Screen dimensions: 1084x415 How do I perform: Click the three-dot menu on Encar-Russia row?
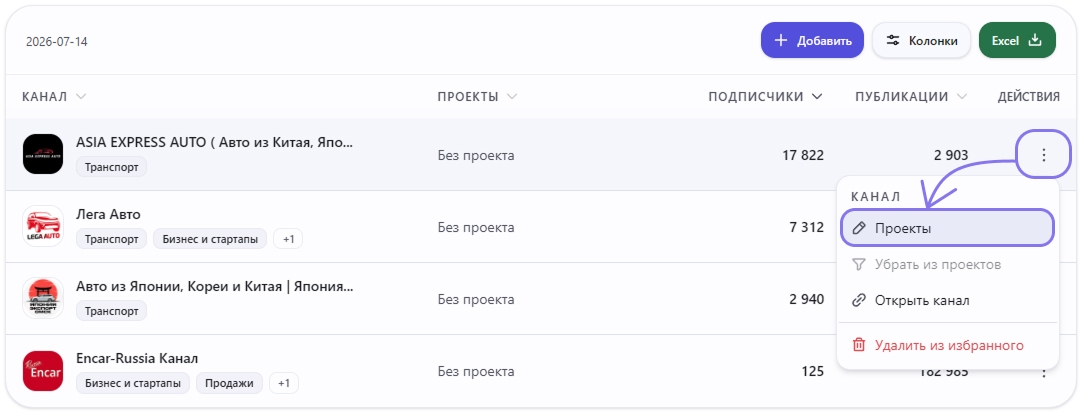(1043, 374)
